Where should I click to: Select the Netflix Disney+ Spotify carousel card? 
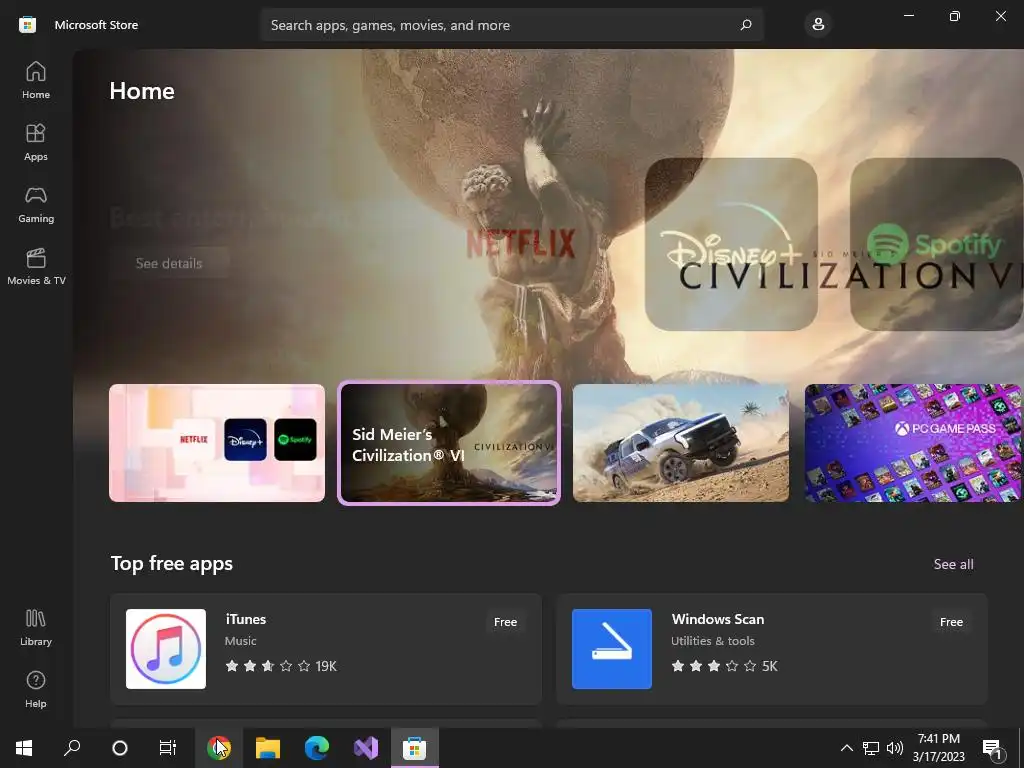coord(217,443)
